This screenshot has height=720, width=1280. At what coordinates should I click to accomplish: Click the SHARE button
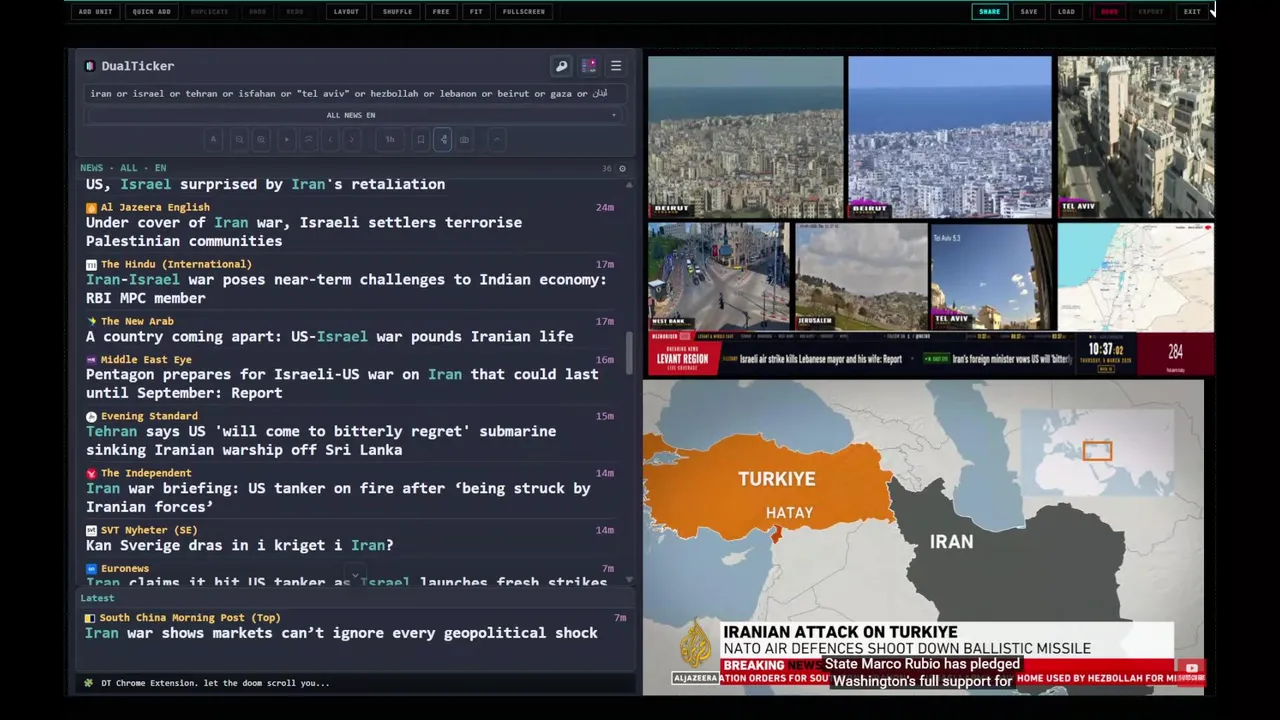click(989, 12)
